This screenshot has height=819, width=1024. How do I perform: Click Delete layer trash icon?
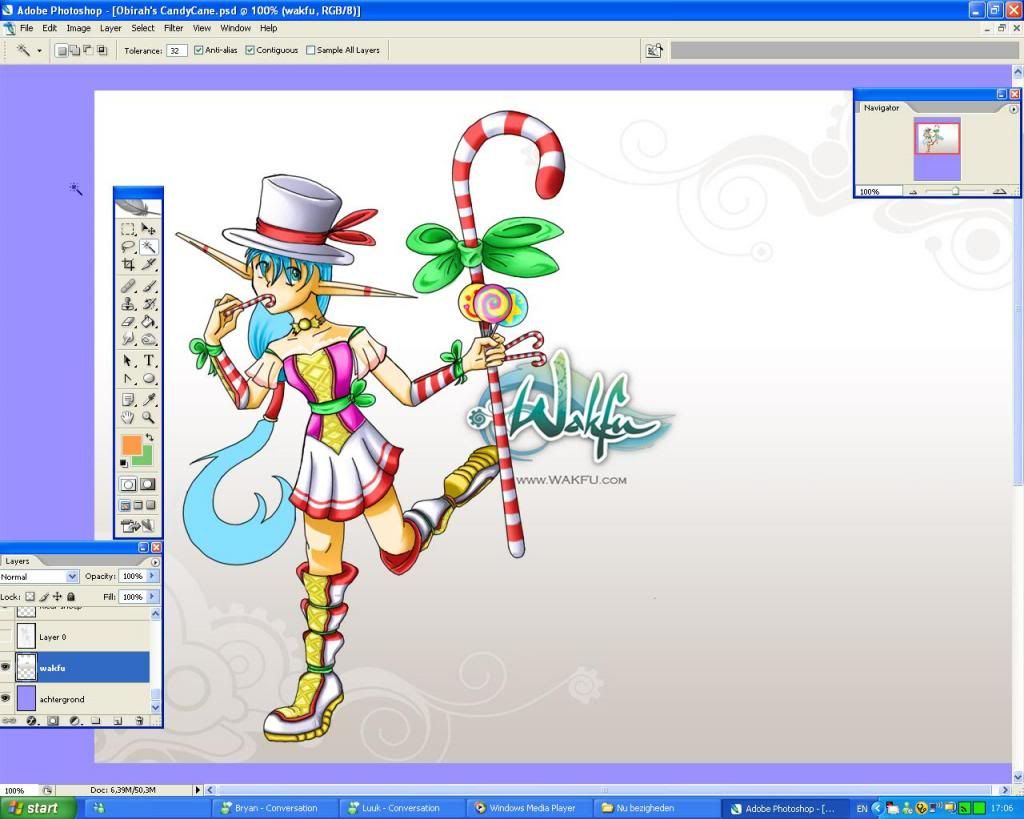coord(139,720)
